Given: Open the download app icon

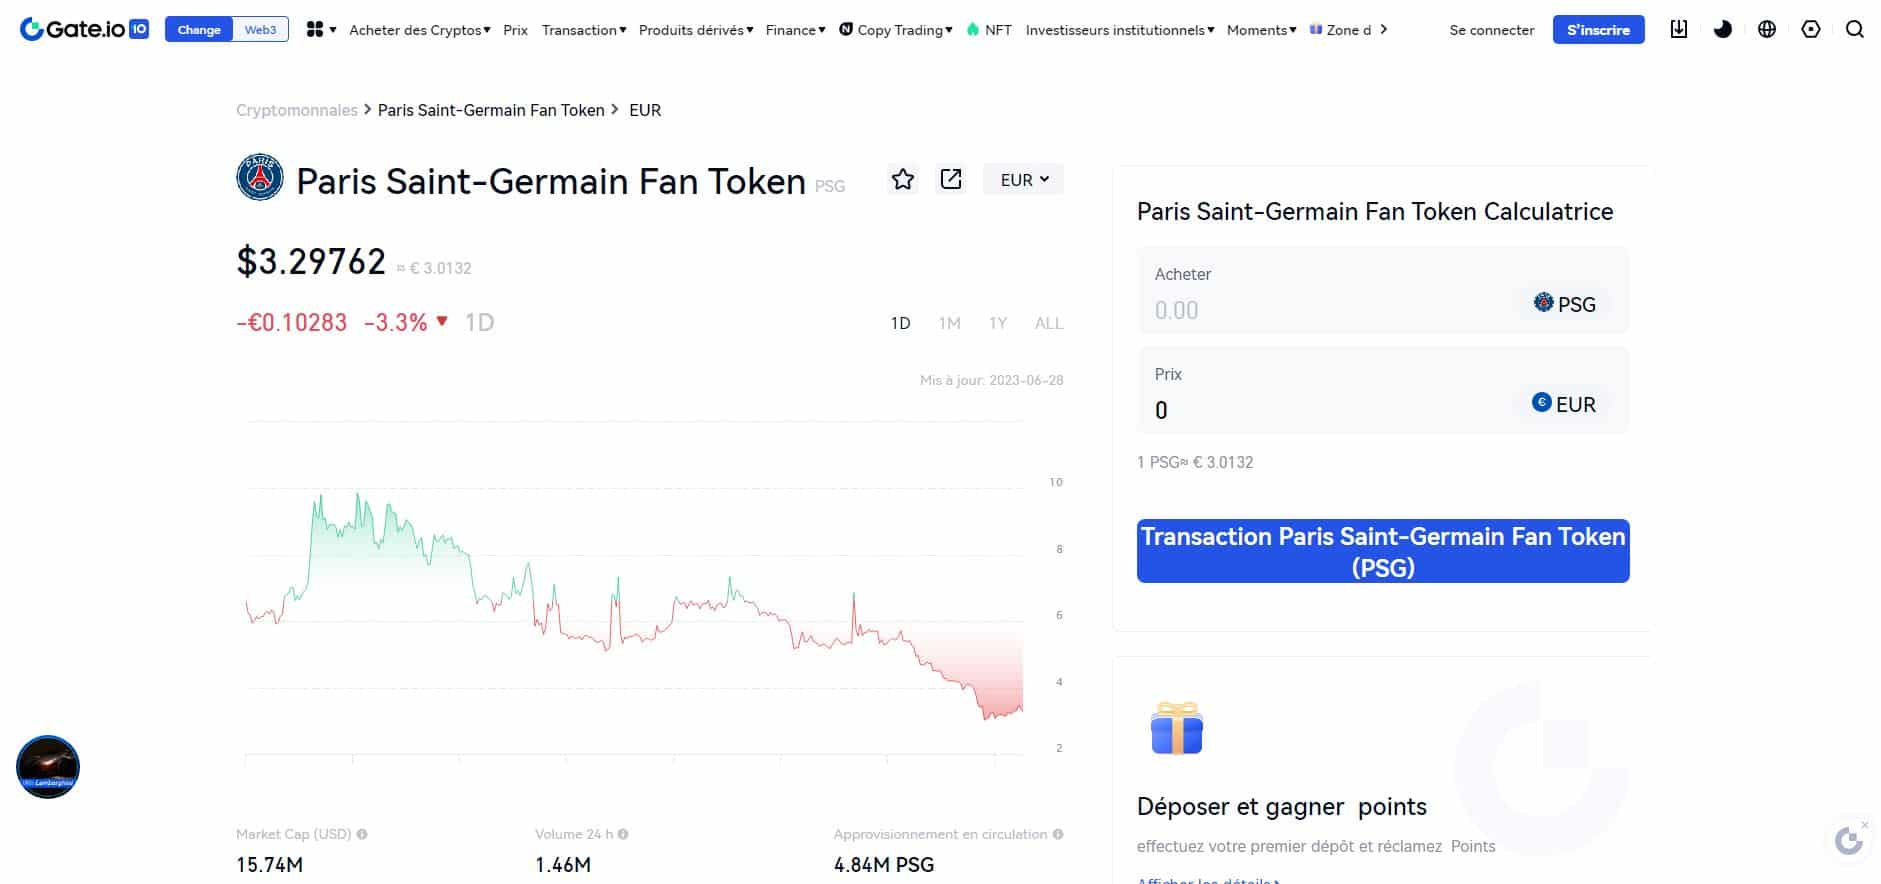Looking at the screenshot, I should (1679, 29).
